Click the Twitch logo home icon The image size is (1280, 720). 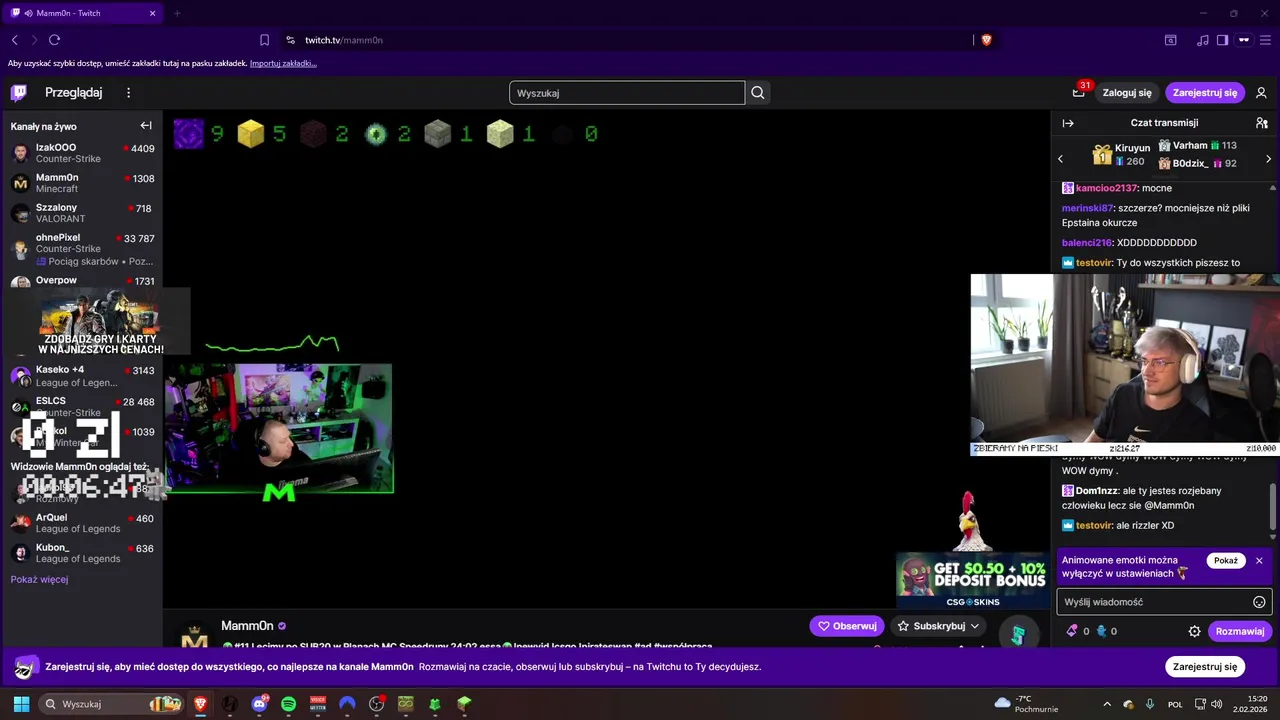point(19,93)
